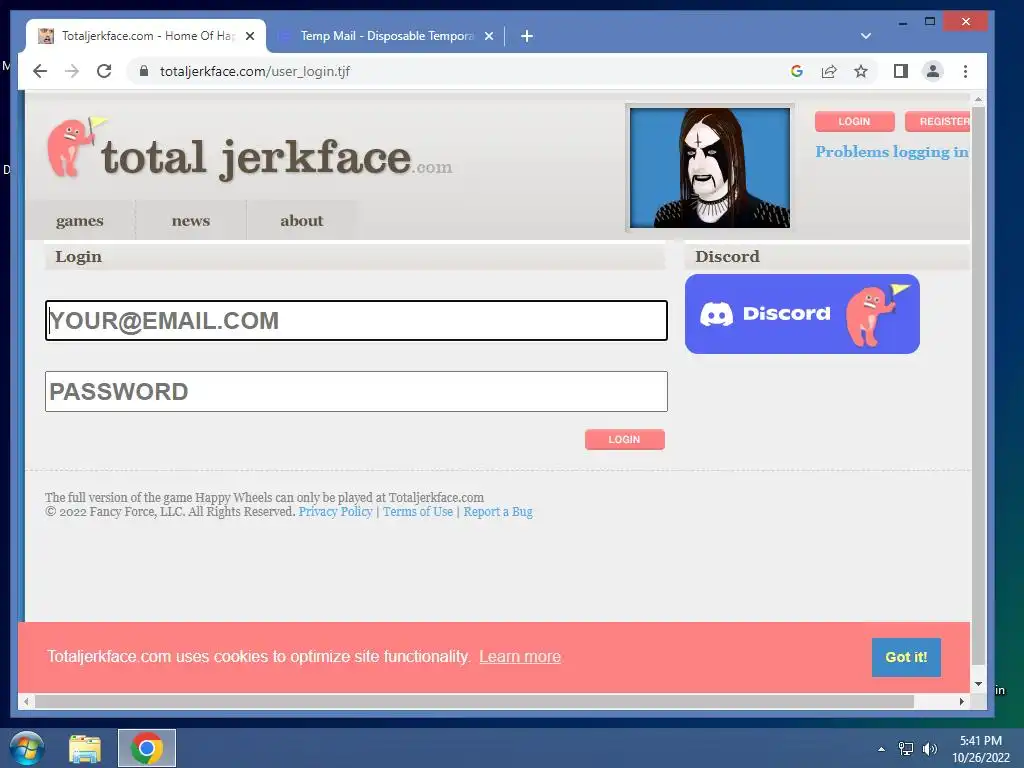Open the Report a Bug link
1024x768 pixels.
[x=498, y=511]
